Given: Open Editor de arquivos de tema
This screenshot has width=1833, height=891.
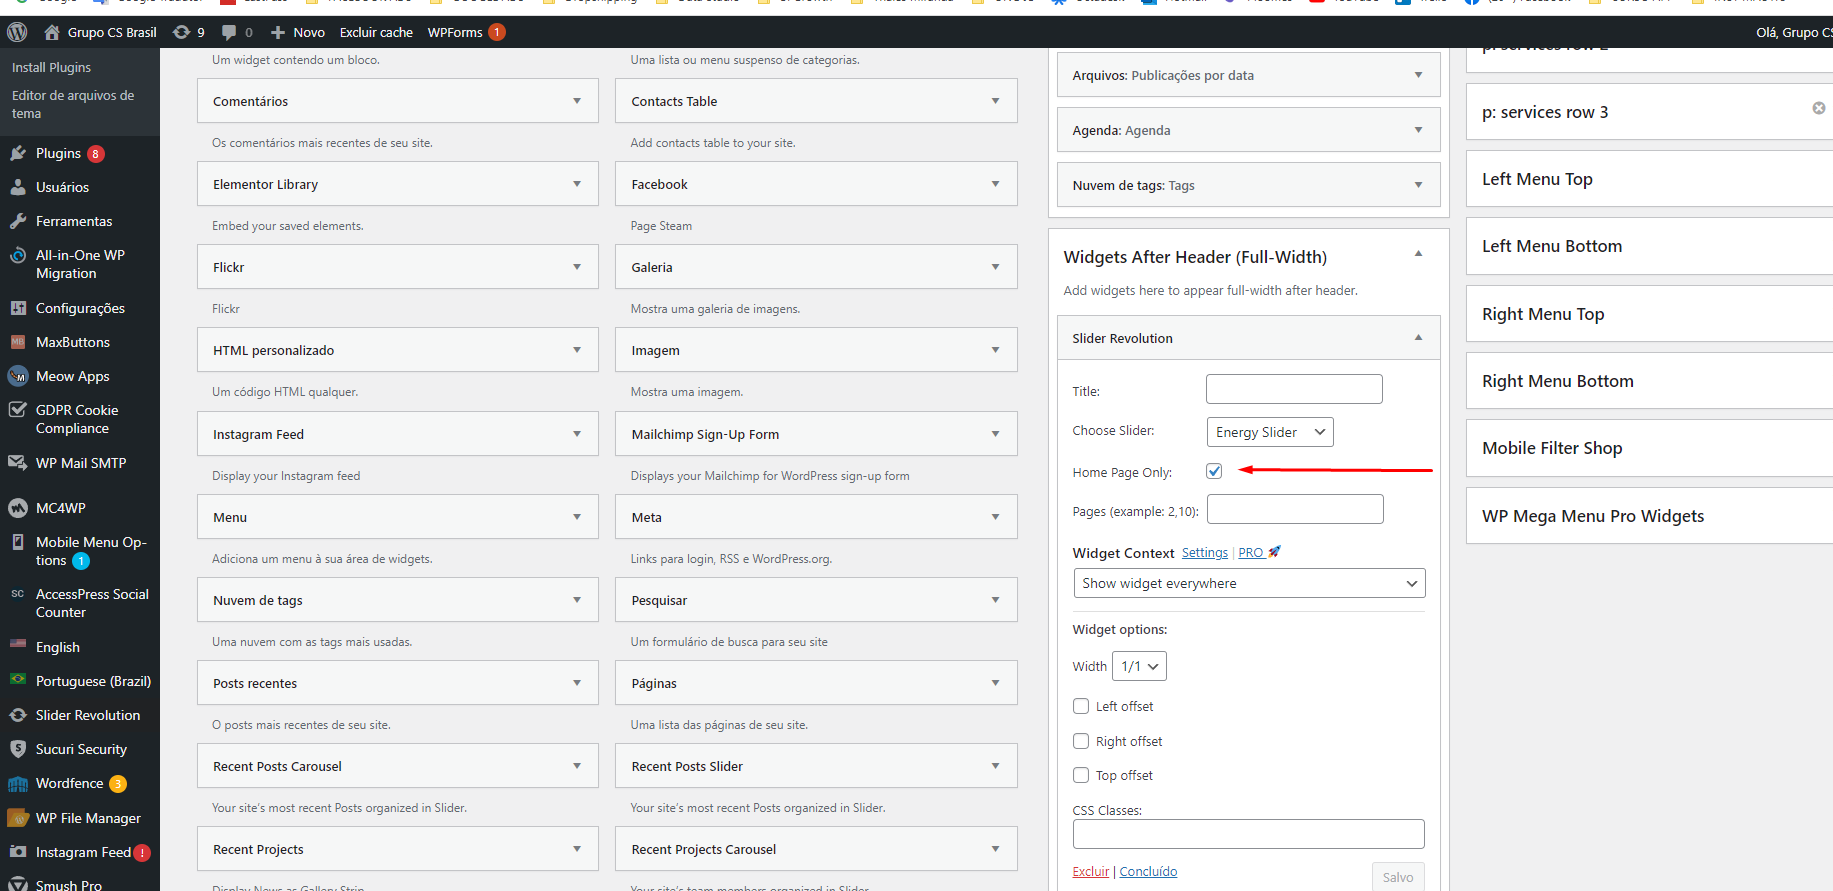Looking at the screenshot, I should tap(73, 104).
